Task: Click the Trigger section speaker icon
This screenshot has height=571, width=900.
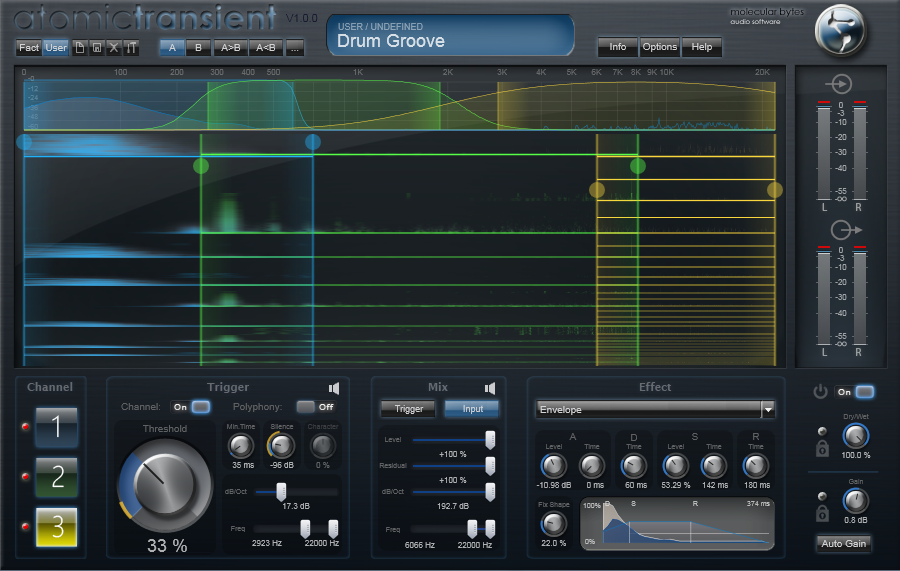Action: pyautogui.click(x=335, y=388)
